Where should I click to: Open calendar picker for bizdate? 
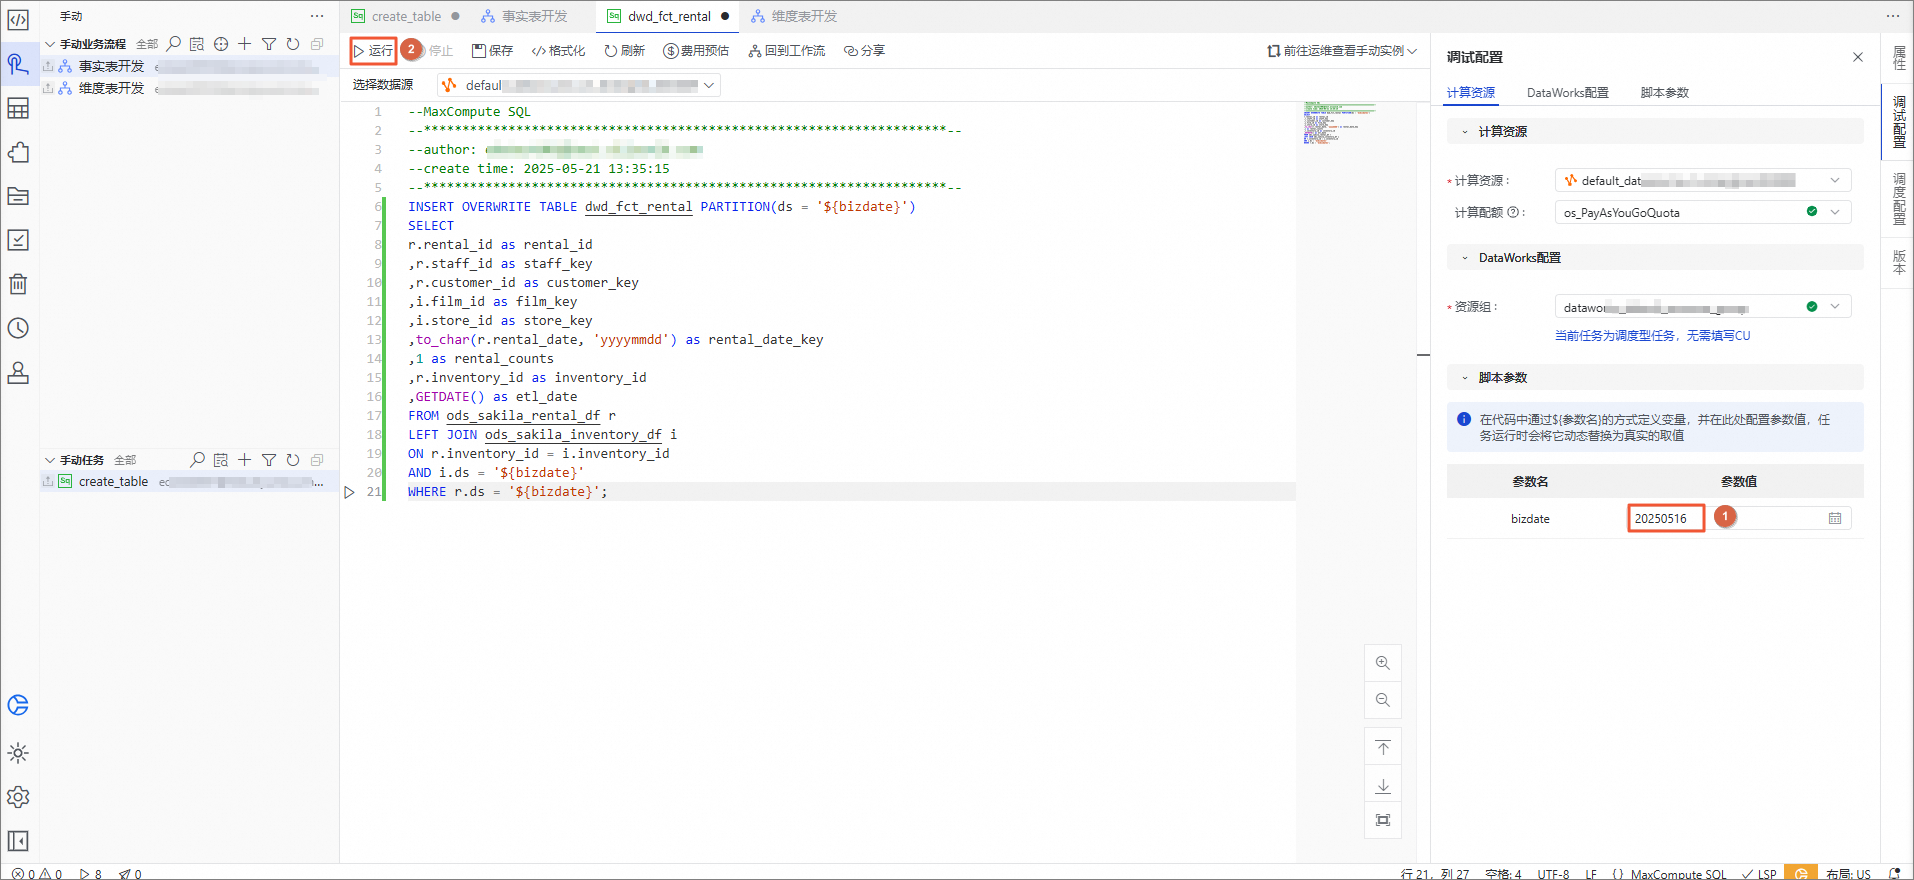pyautogui.click(x=1835, y=518)
